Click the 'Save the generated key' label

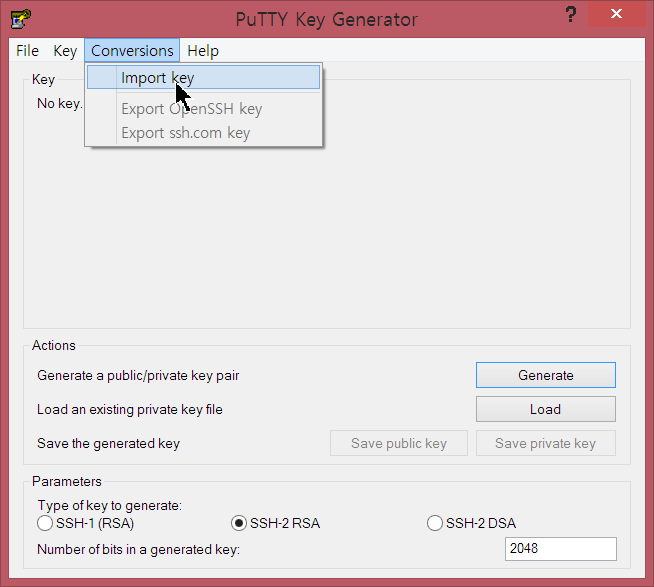[x=108, y=443]
